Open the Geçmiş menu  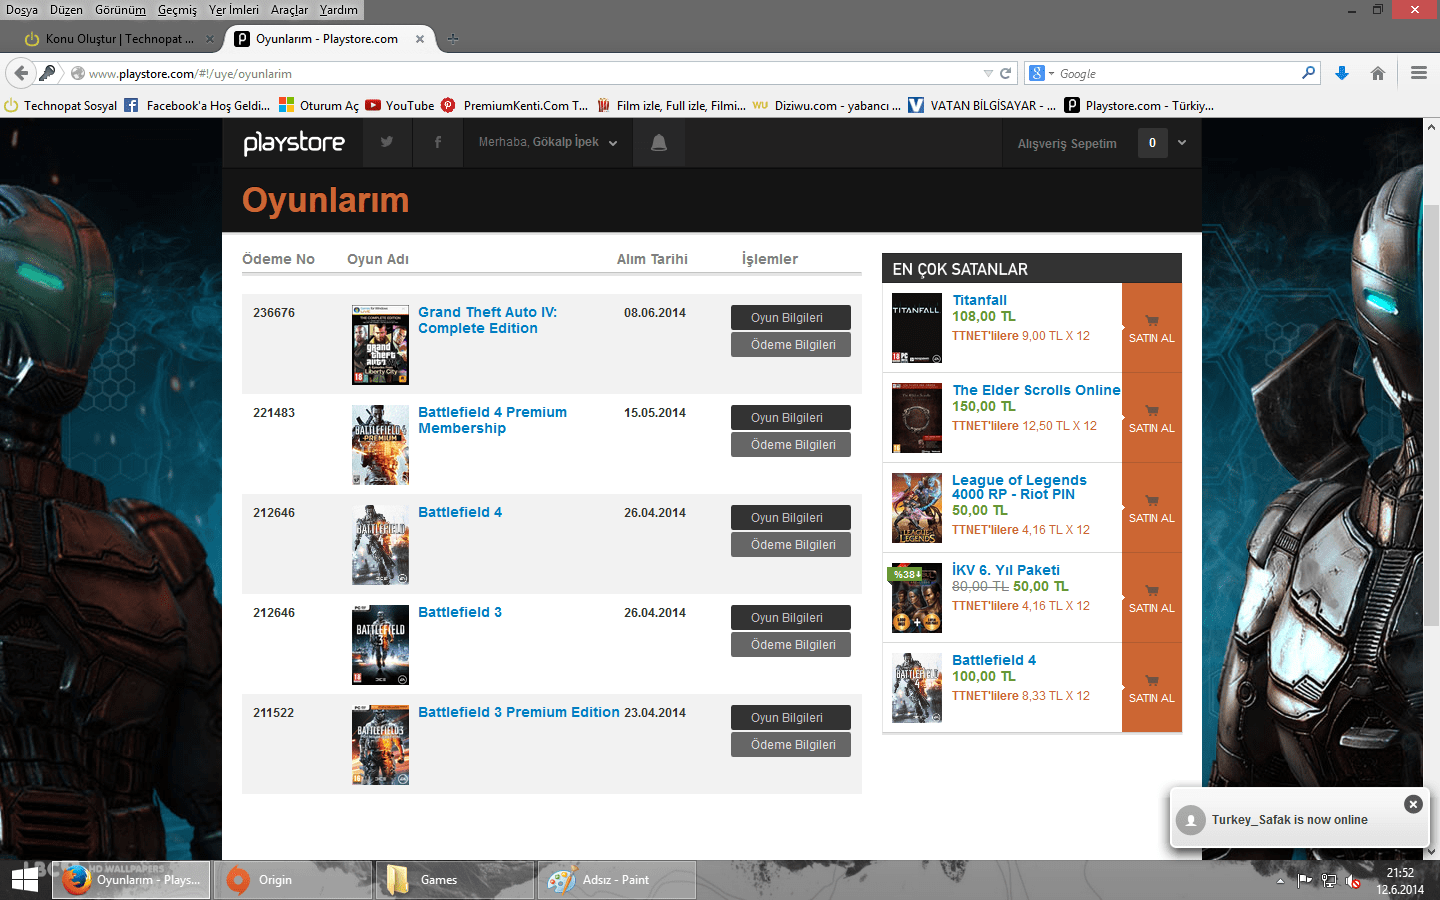pyautogui.click(x=177, y=10)
